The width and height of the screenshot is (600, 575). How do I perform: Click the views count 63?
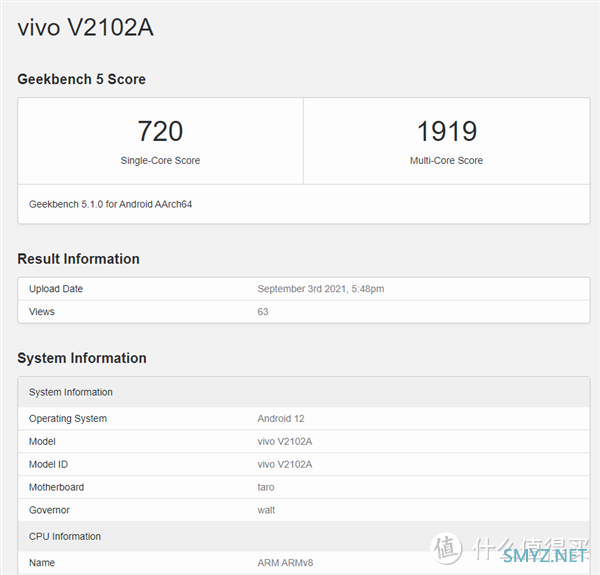click(263, 312)
